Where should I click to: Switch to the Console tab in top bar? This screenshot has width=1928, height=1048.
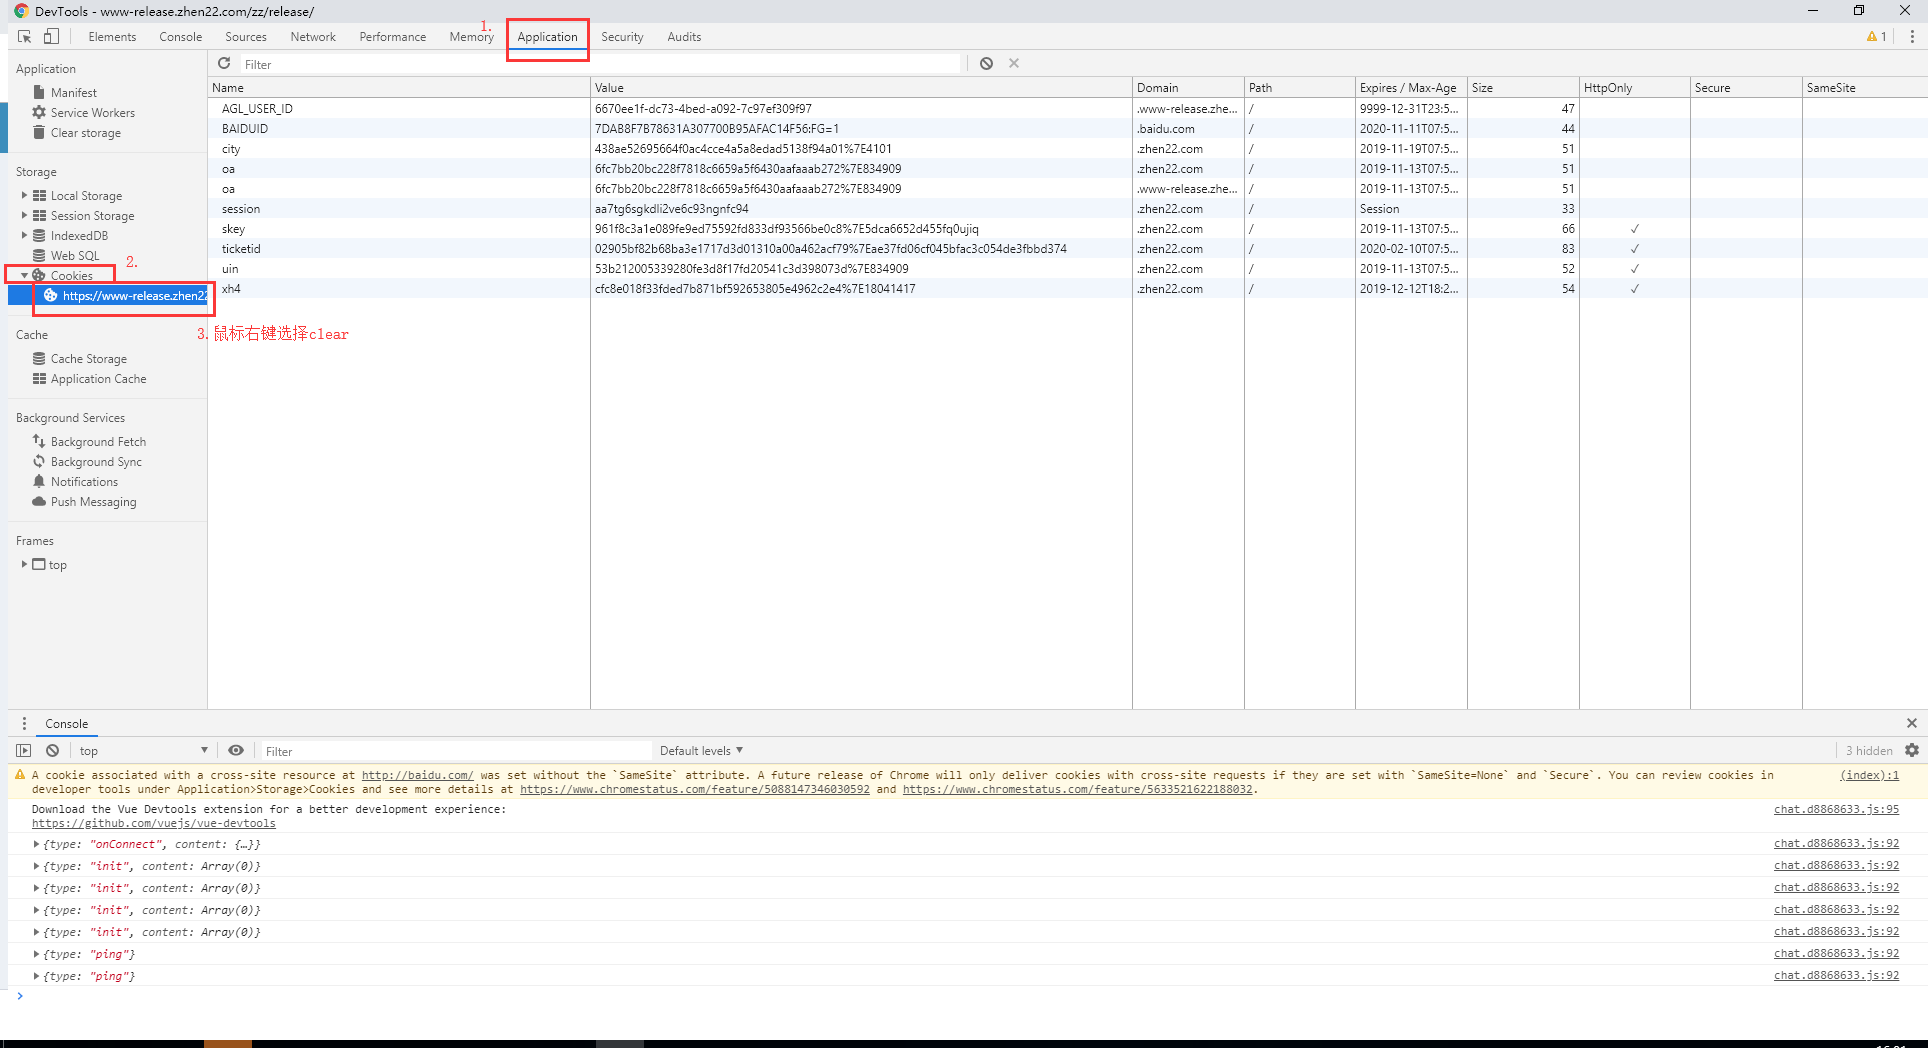[180, 36]
